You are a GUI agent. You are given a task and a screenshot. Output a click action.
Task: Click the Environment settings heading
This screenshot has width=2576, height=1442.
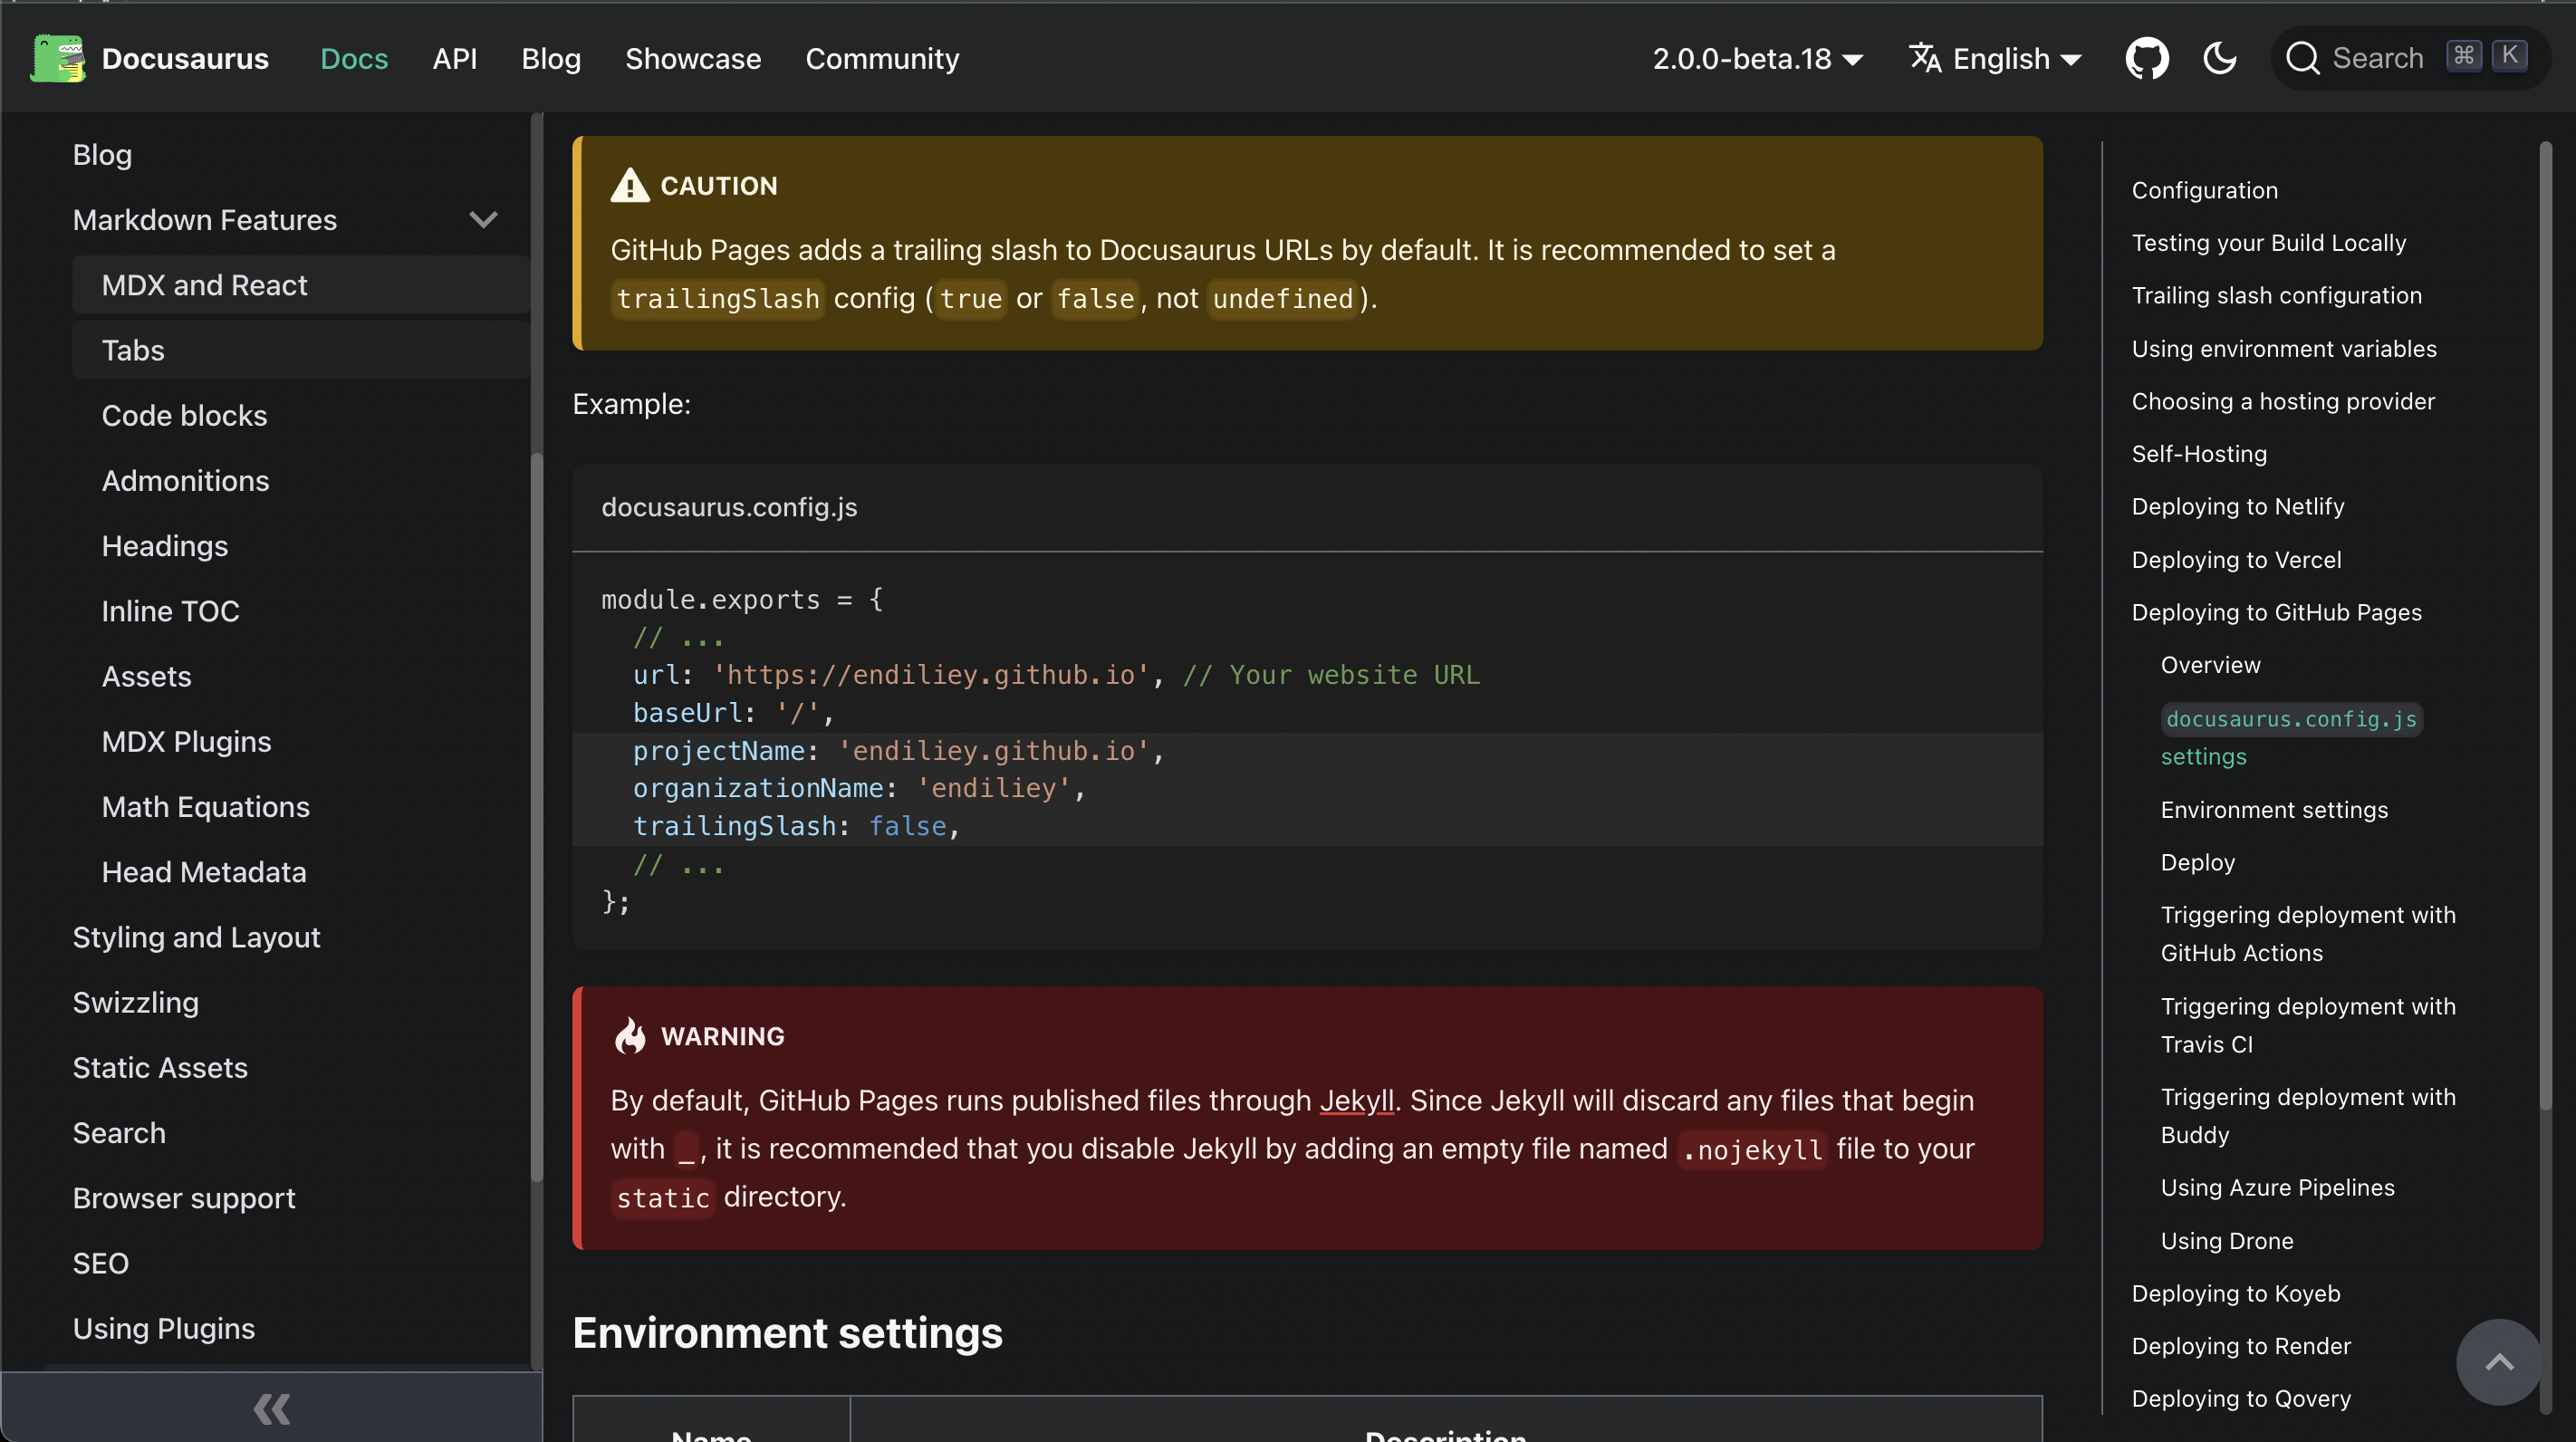787,1333
